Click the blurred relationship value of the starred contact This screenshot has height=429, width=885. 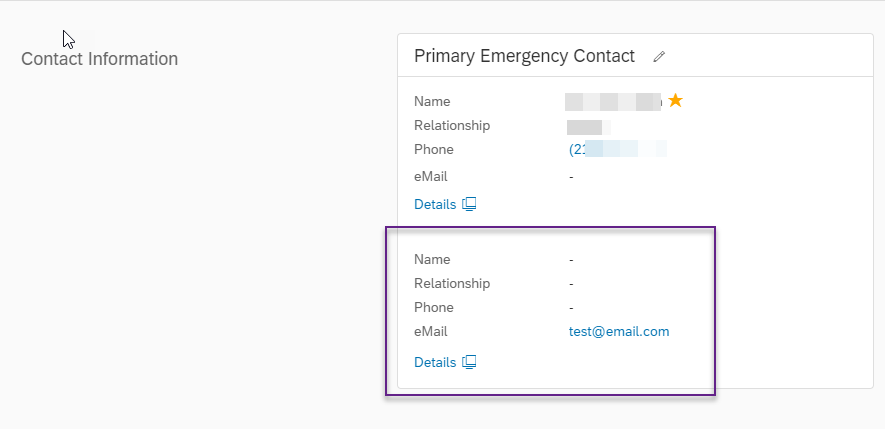[589, 126]
